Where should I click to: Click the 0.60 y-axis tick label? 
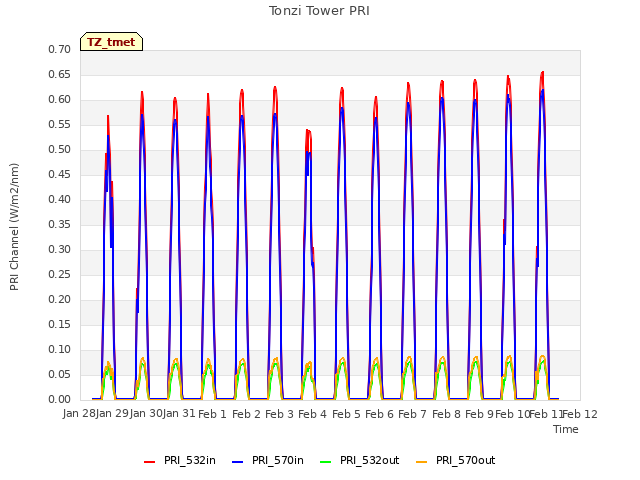tap(60, 100)
